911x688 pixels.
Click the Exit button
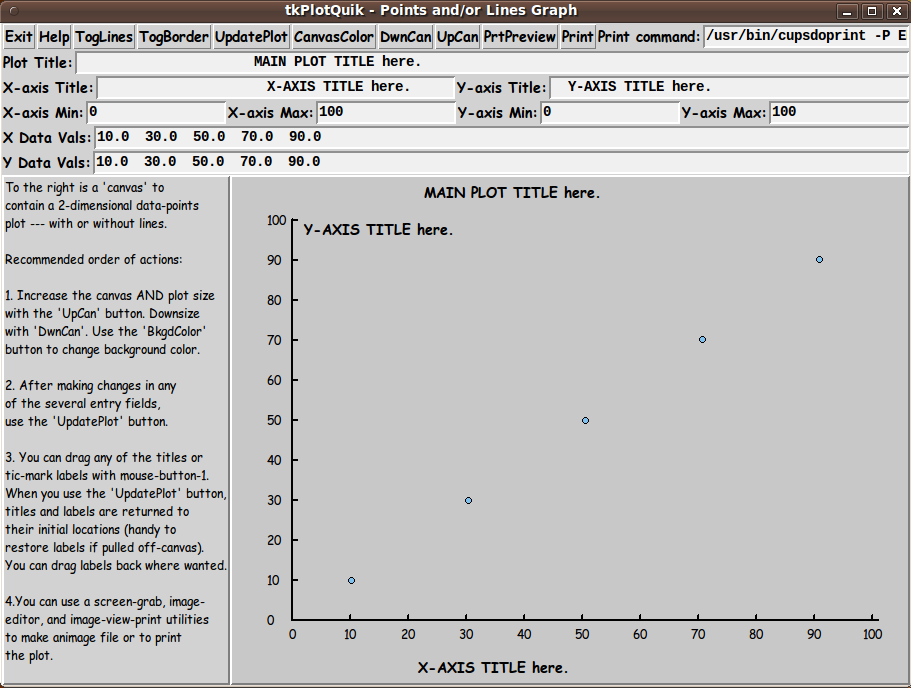click(19, 37)
